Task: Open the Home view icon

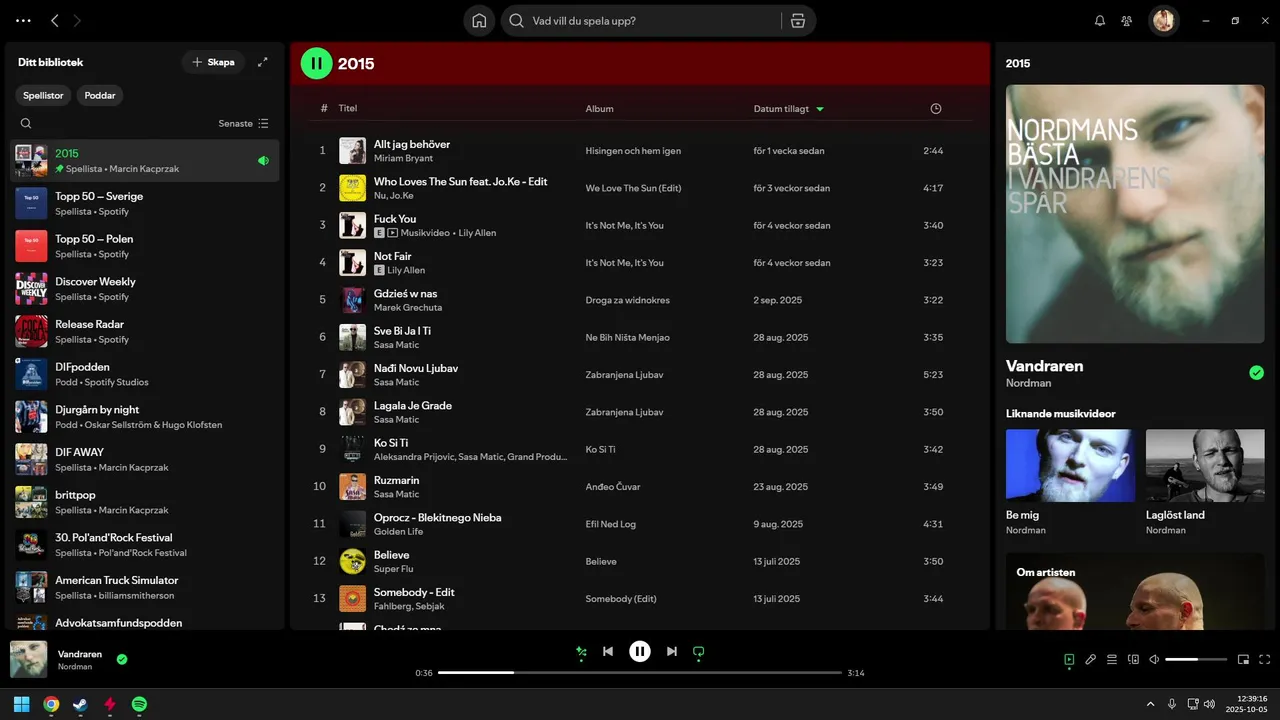Action: click(x=479, y=20)
